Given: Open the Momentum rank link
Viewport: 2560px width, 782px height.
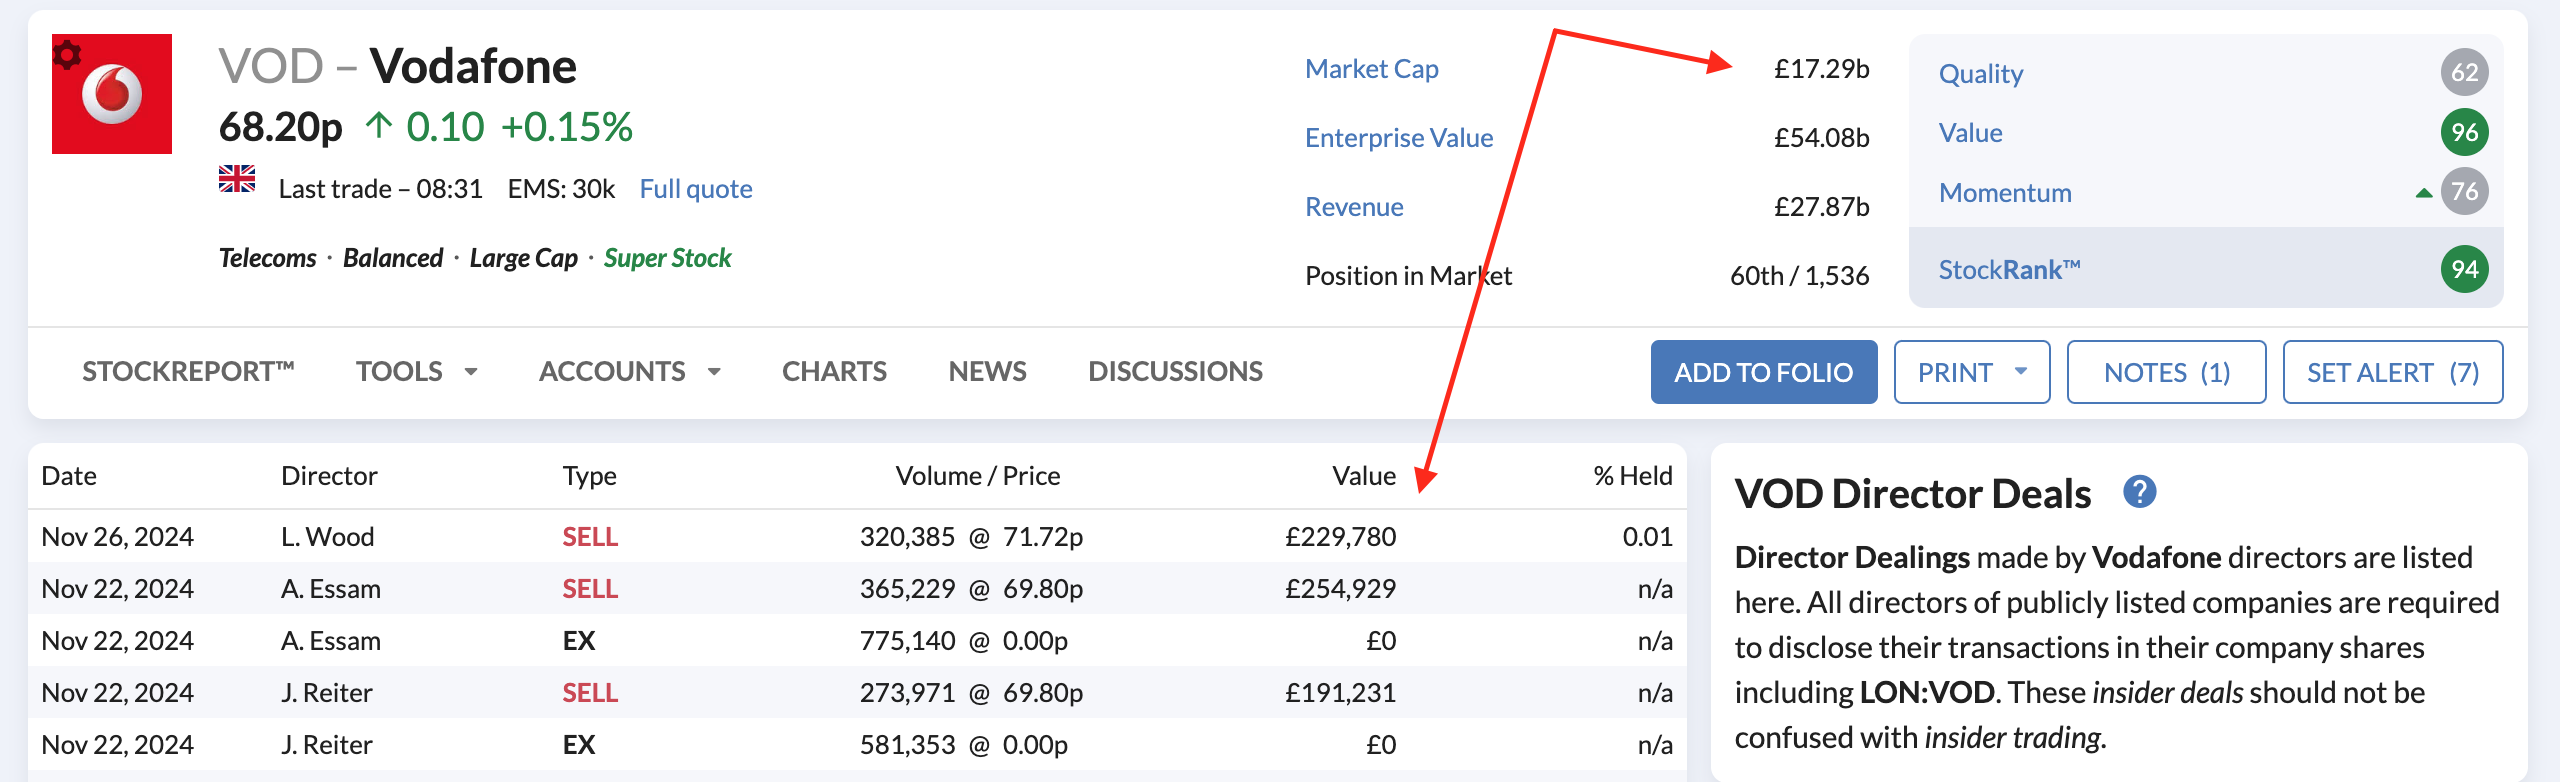Looking at the screenshot, I should pyautogui.click(x=2005, y=193).
